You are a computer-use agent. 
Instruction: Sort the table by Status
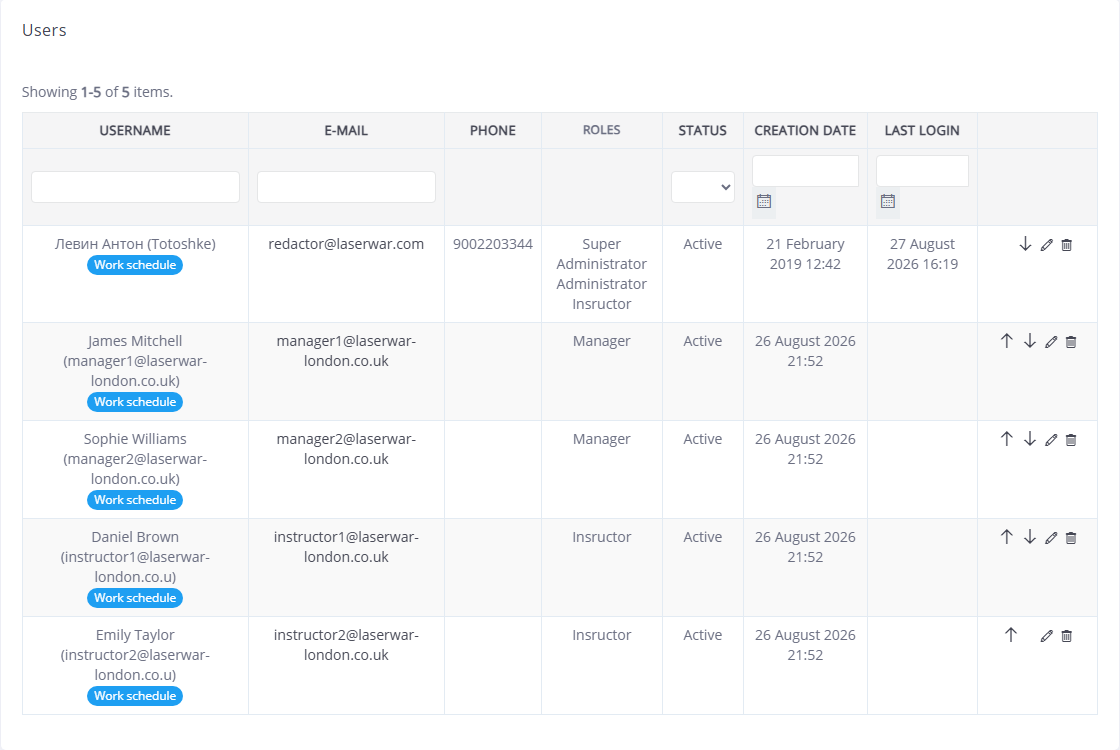click(x=702, y=131)
